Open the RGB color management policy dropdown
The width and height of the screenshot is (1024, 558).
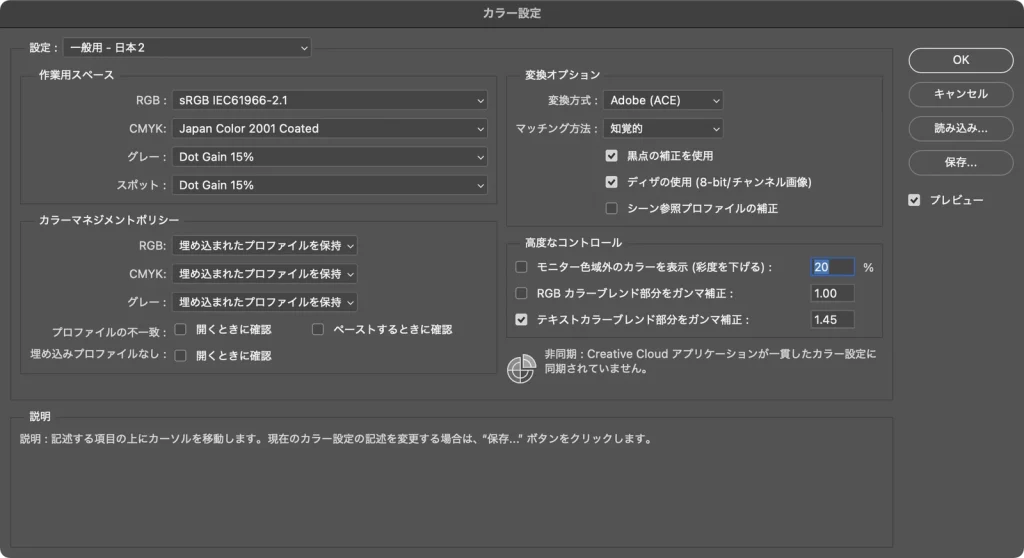coord(264,246)
